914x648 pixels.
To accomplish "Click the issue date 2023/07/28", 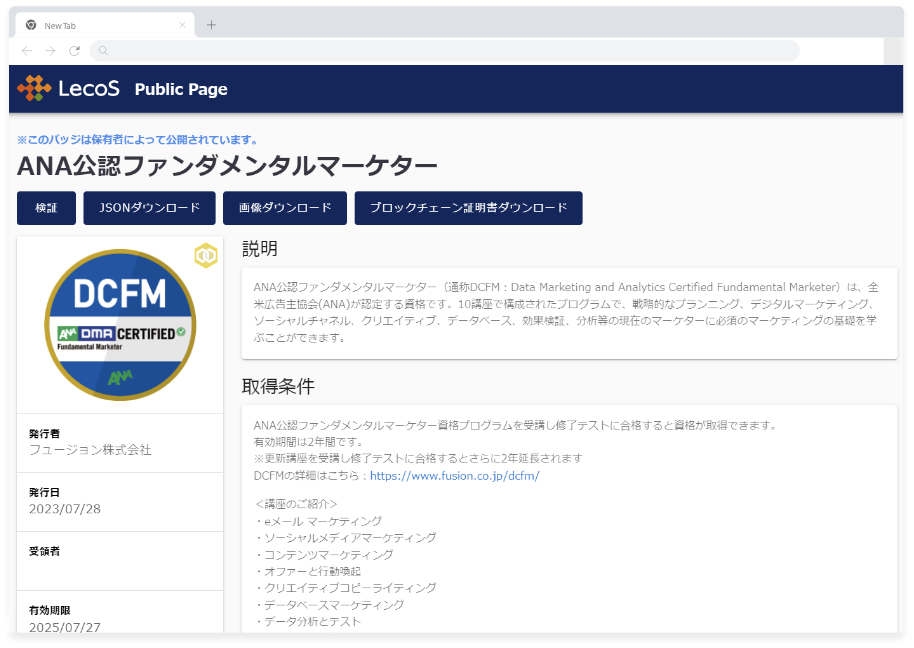I will (x=65, y=509).
